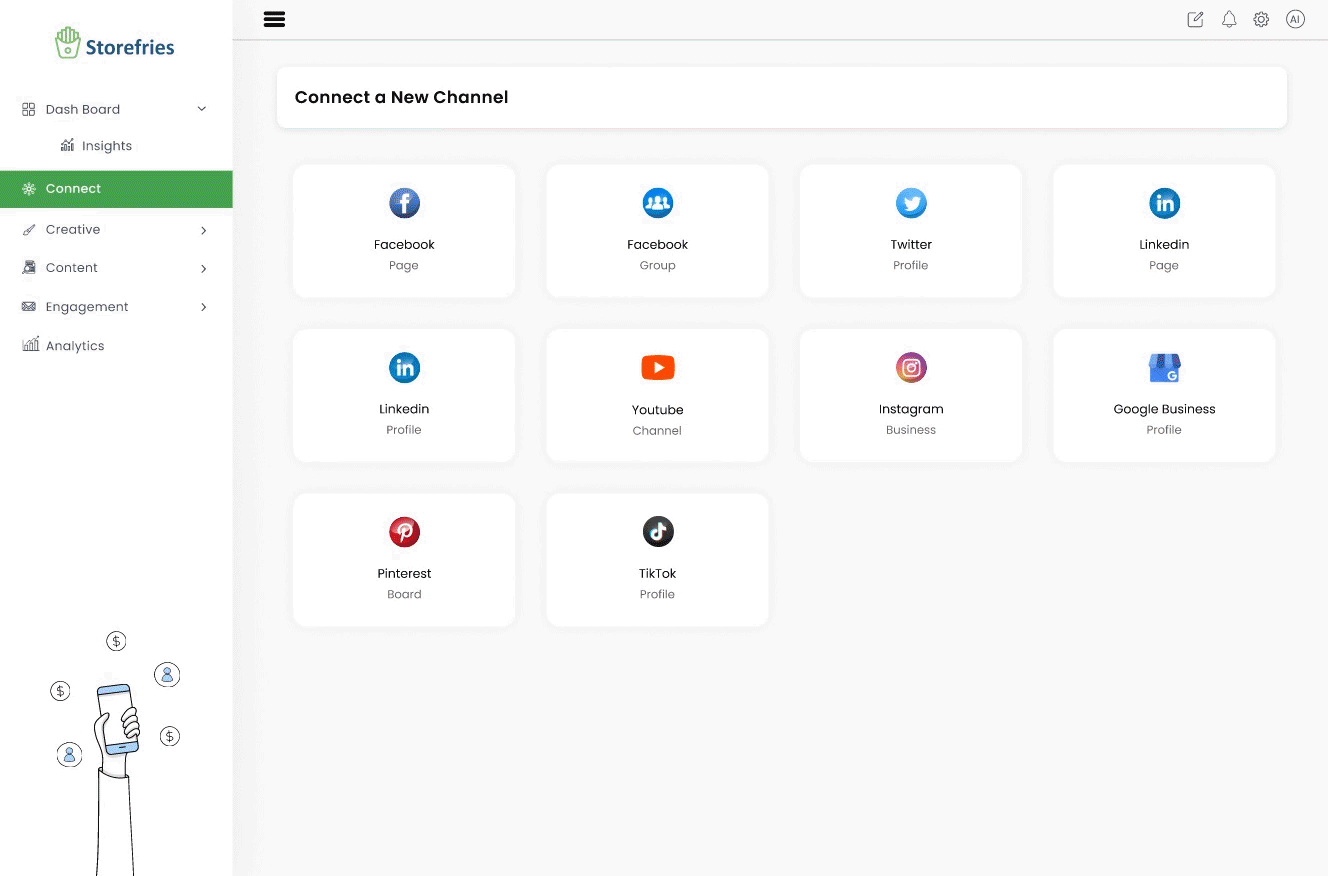Viewport: 1328px width, 876px height.
Task: Click the Twitter bird icon
Action: pyautogui.click(x=911, y=203)
